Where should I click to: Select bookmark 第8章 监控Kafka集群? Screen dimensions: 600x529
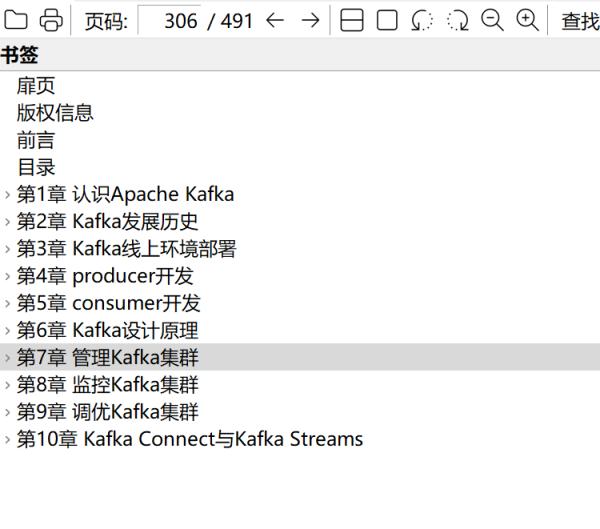tap(108, 385)
